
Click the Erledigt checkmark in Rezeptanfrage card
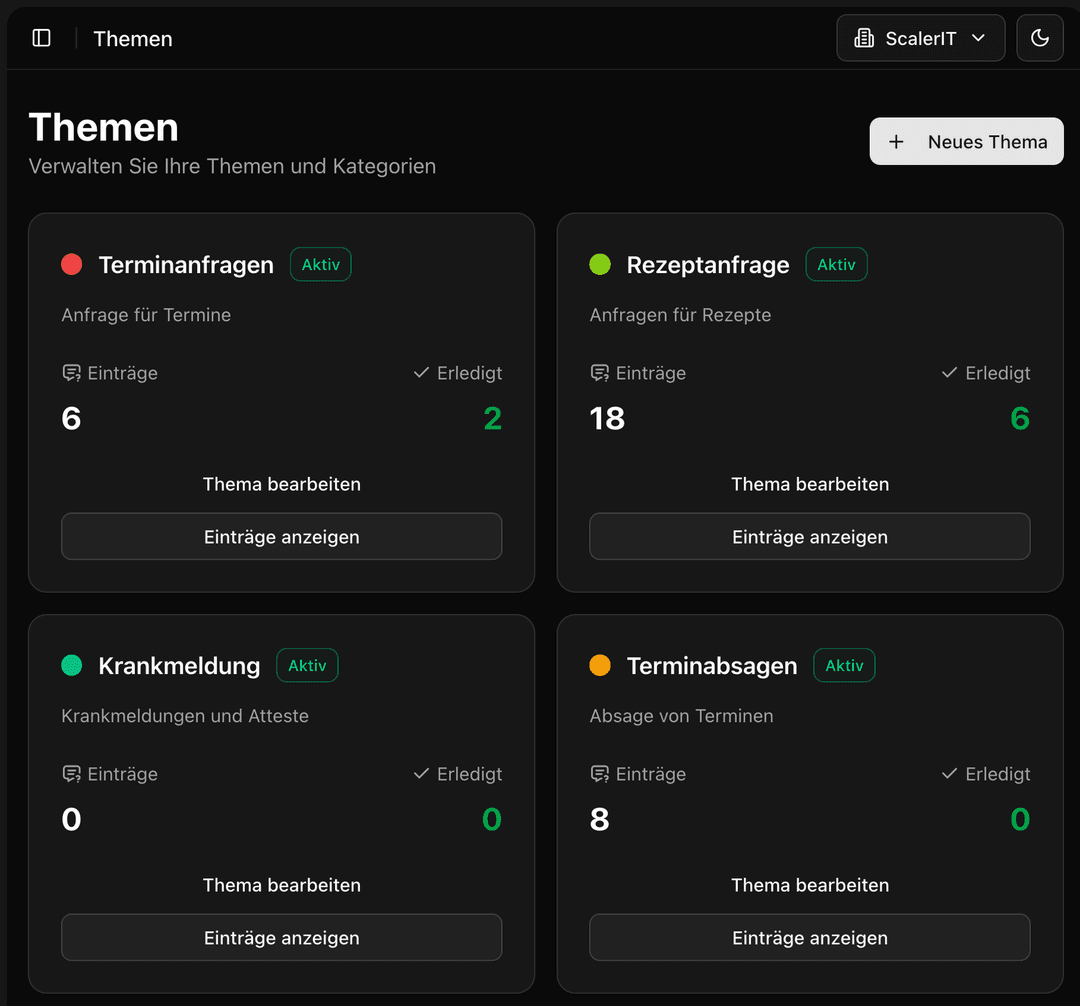click(x=949, y=373)
